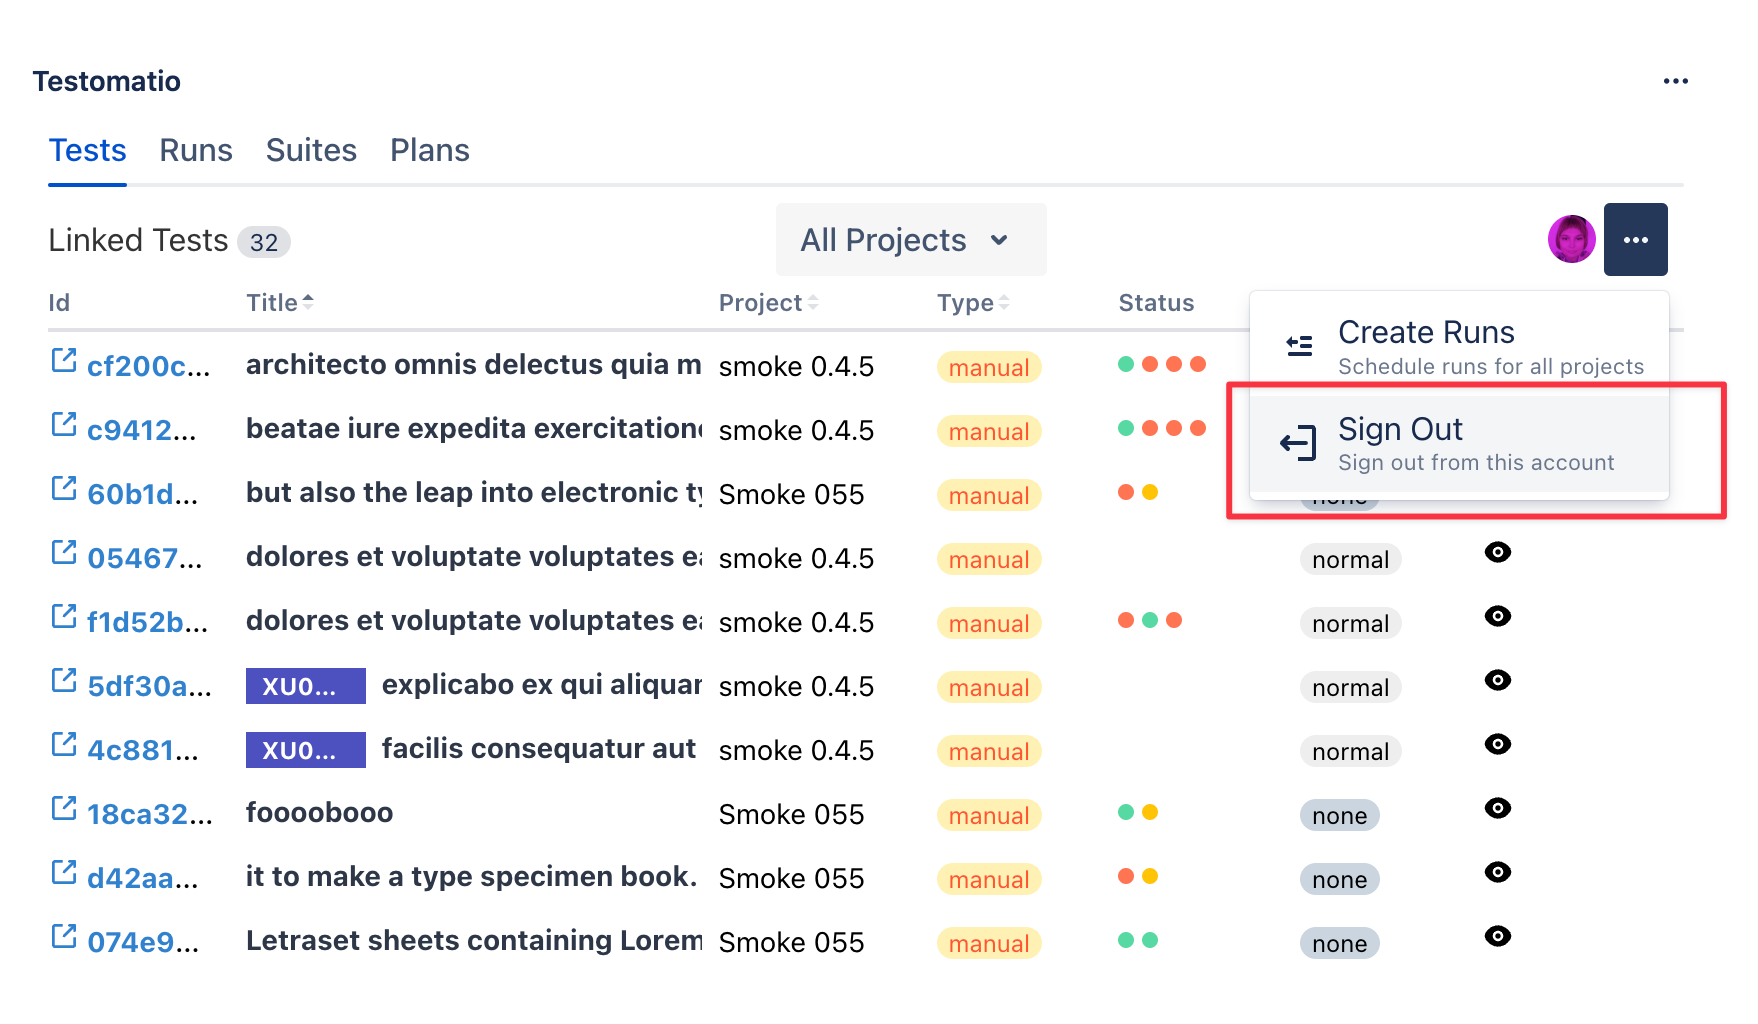Click XU0... tag in 4c881 row
1758x1024 pixels.
click(x=305, y=750)
